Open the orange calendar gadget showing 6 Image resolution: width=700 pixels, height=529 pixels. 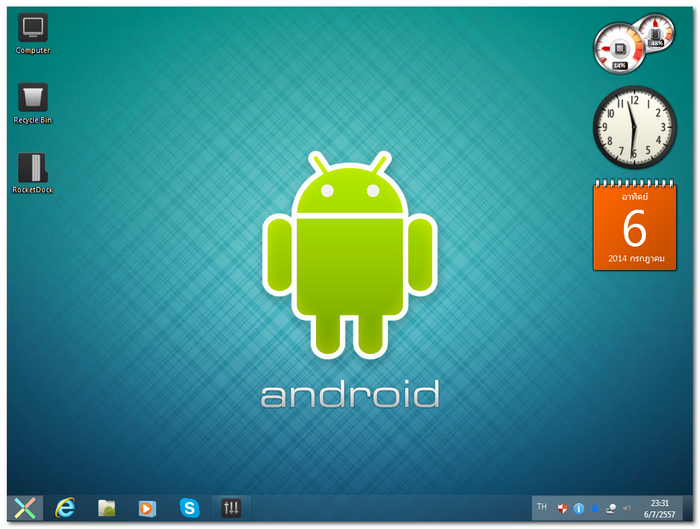coord(634,225)
